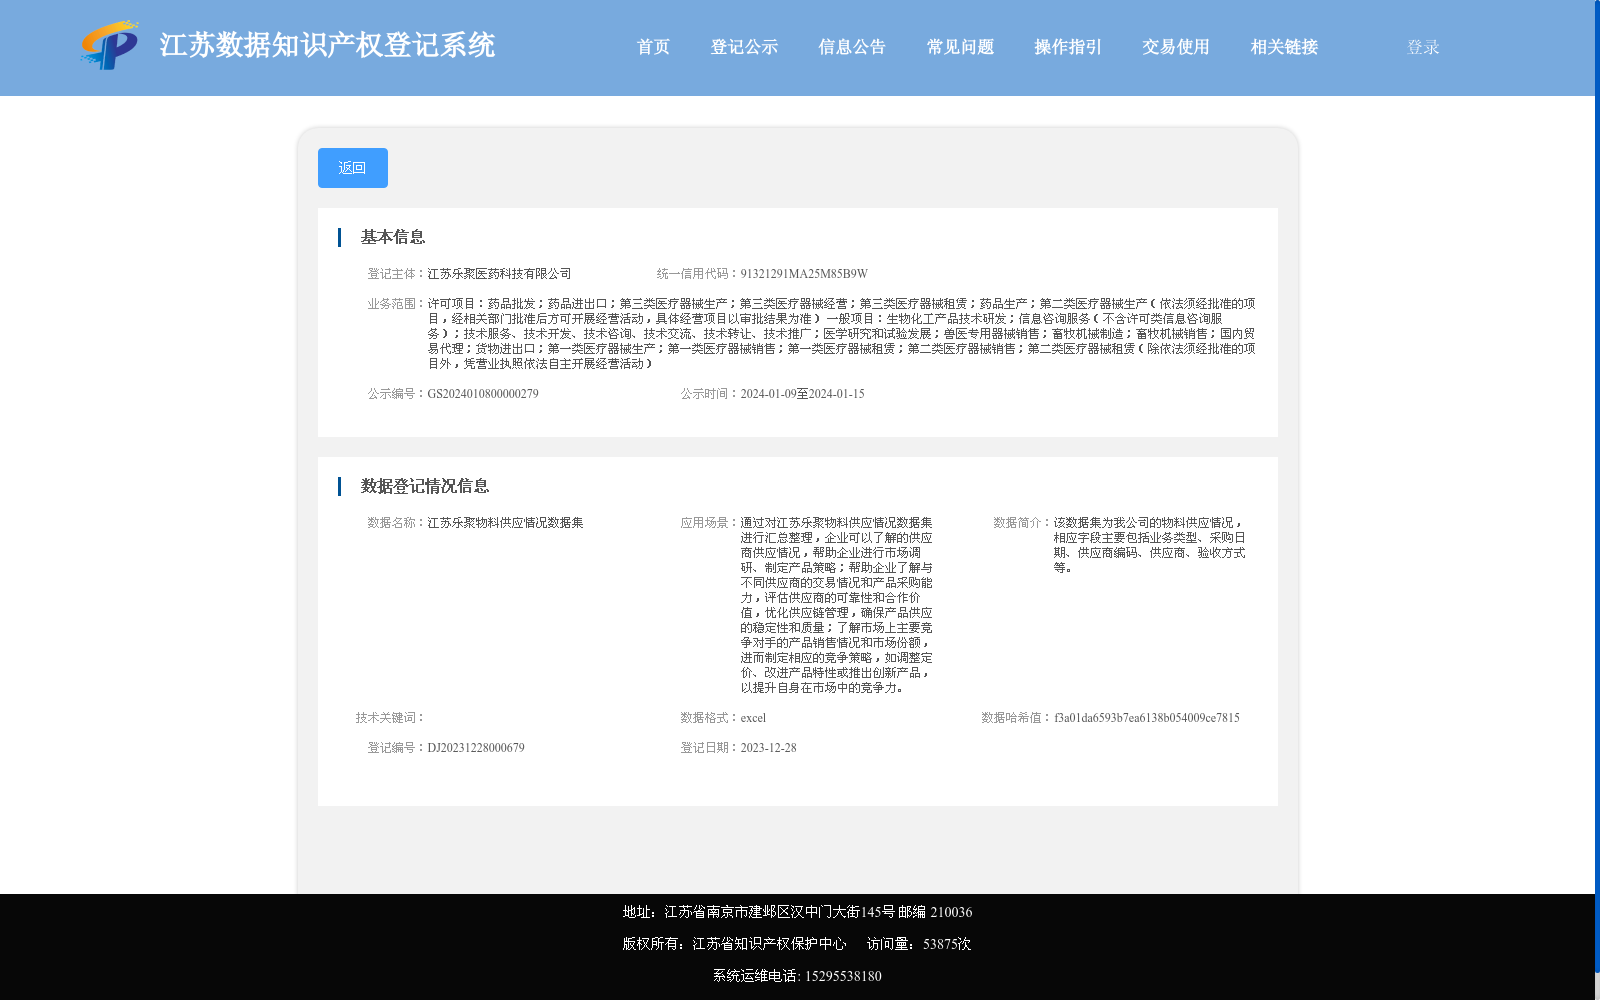Open the 交易使用 menu item
The height and width of the screenshot is (1000, 1600).
click(x=1176, y=47)
